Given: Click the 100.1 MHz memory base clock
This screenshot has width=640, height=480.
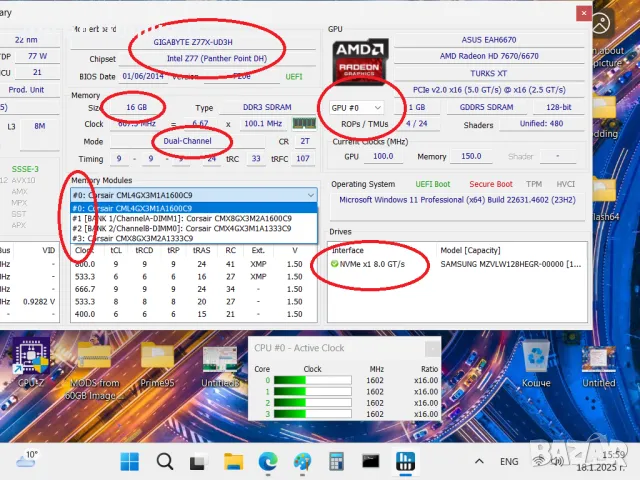Looking at the screenshot, I should [263, 123].
